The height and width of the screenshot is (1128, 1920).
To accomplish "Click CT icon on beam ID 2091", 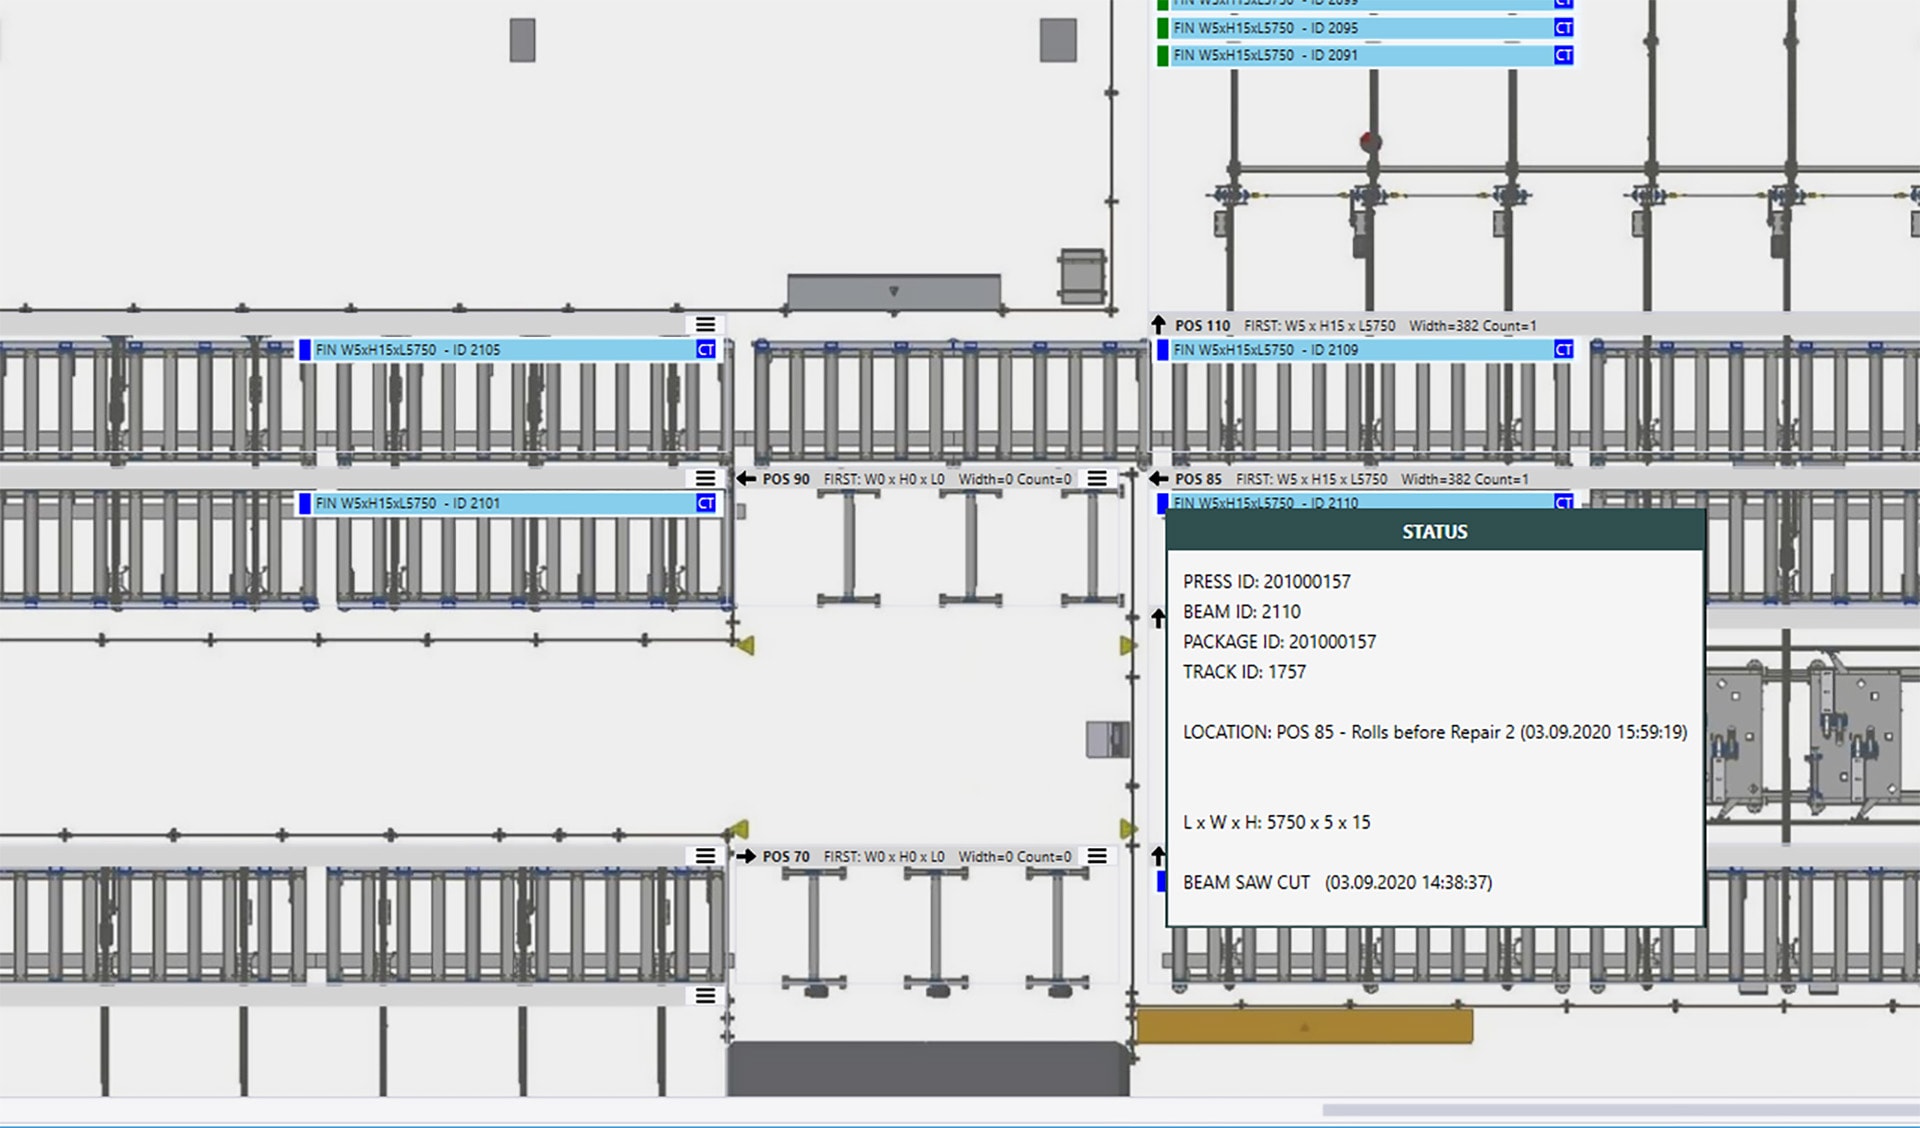I will coord(1564,55).
